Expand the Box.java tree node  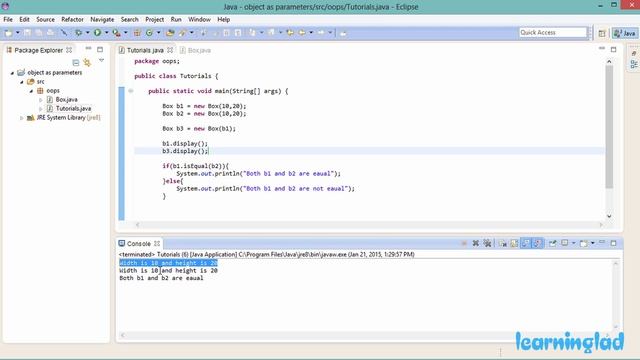(41, 100)
